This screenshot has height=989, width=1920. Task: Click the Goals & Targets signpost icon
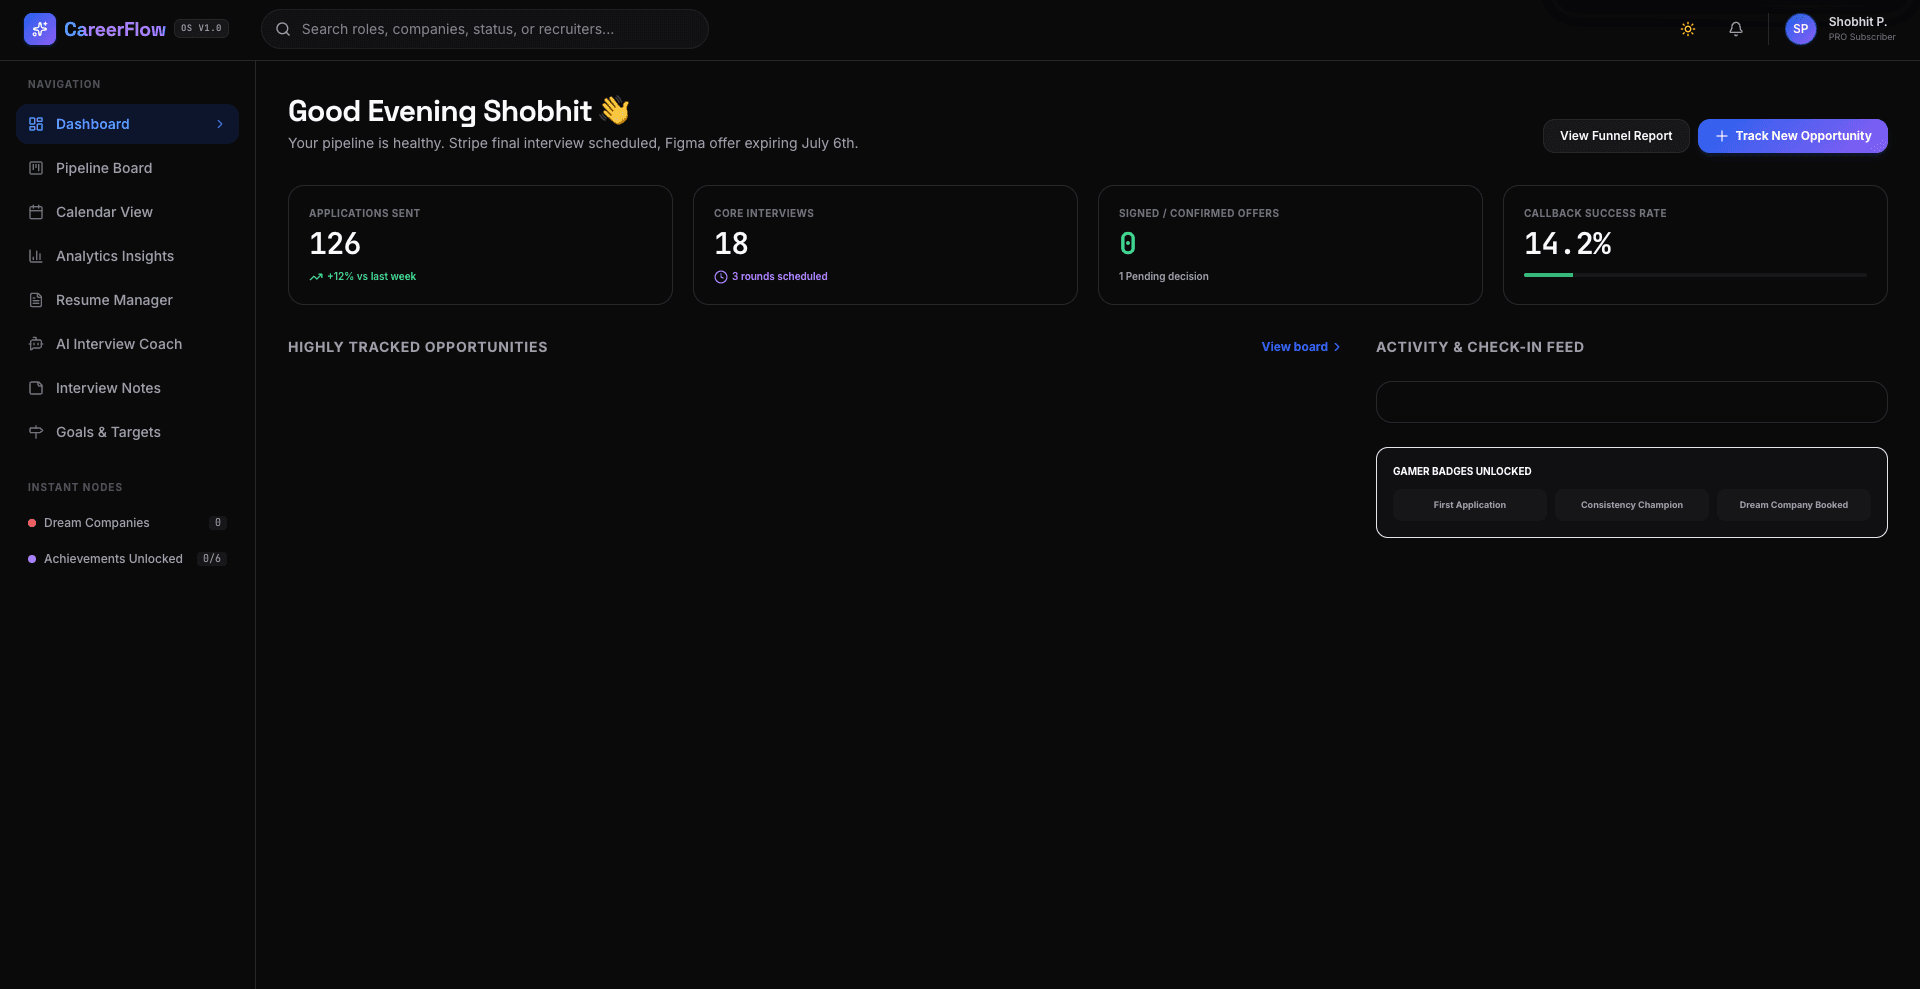(36, 432)
